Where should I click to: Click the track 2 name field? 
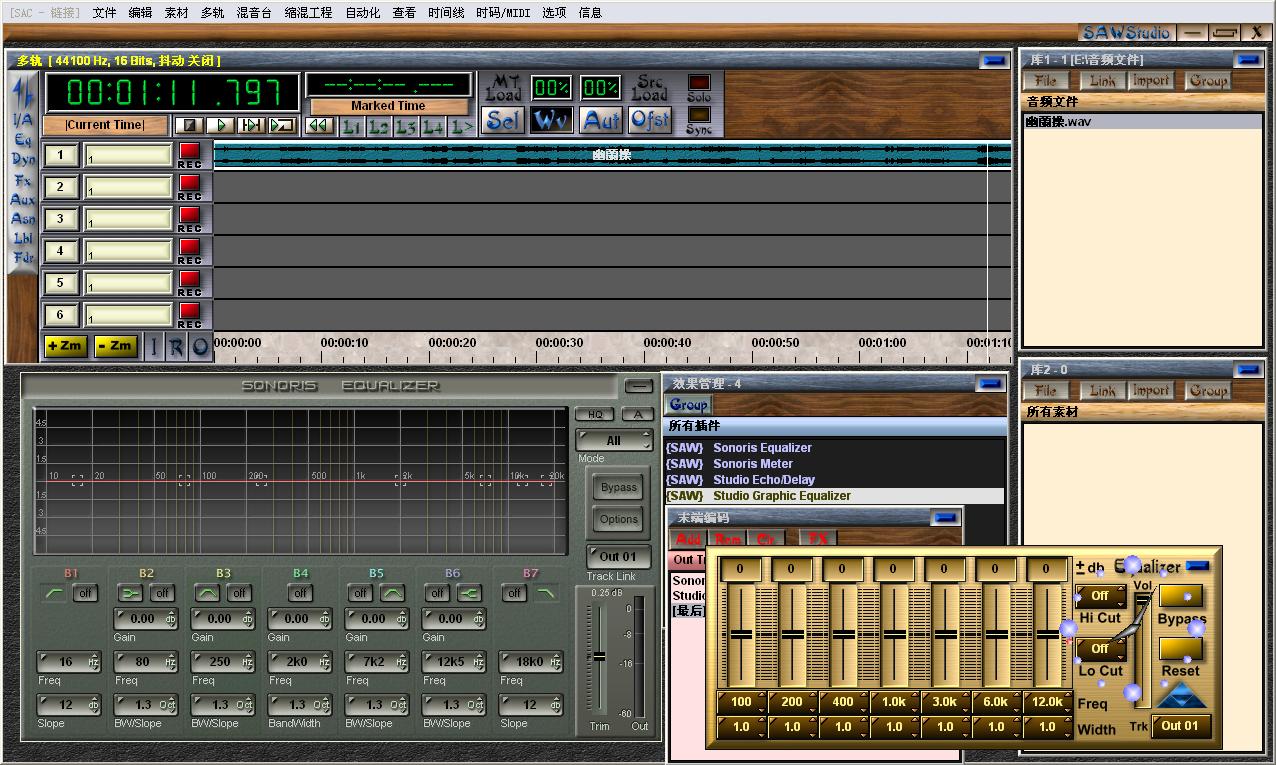(x=128, y=187)
